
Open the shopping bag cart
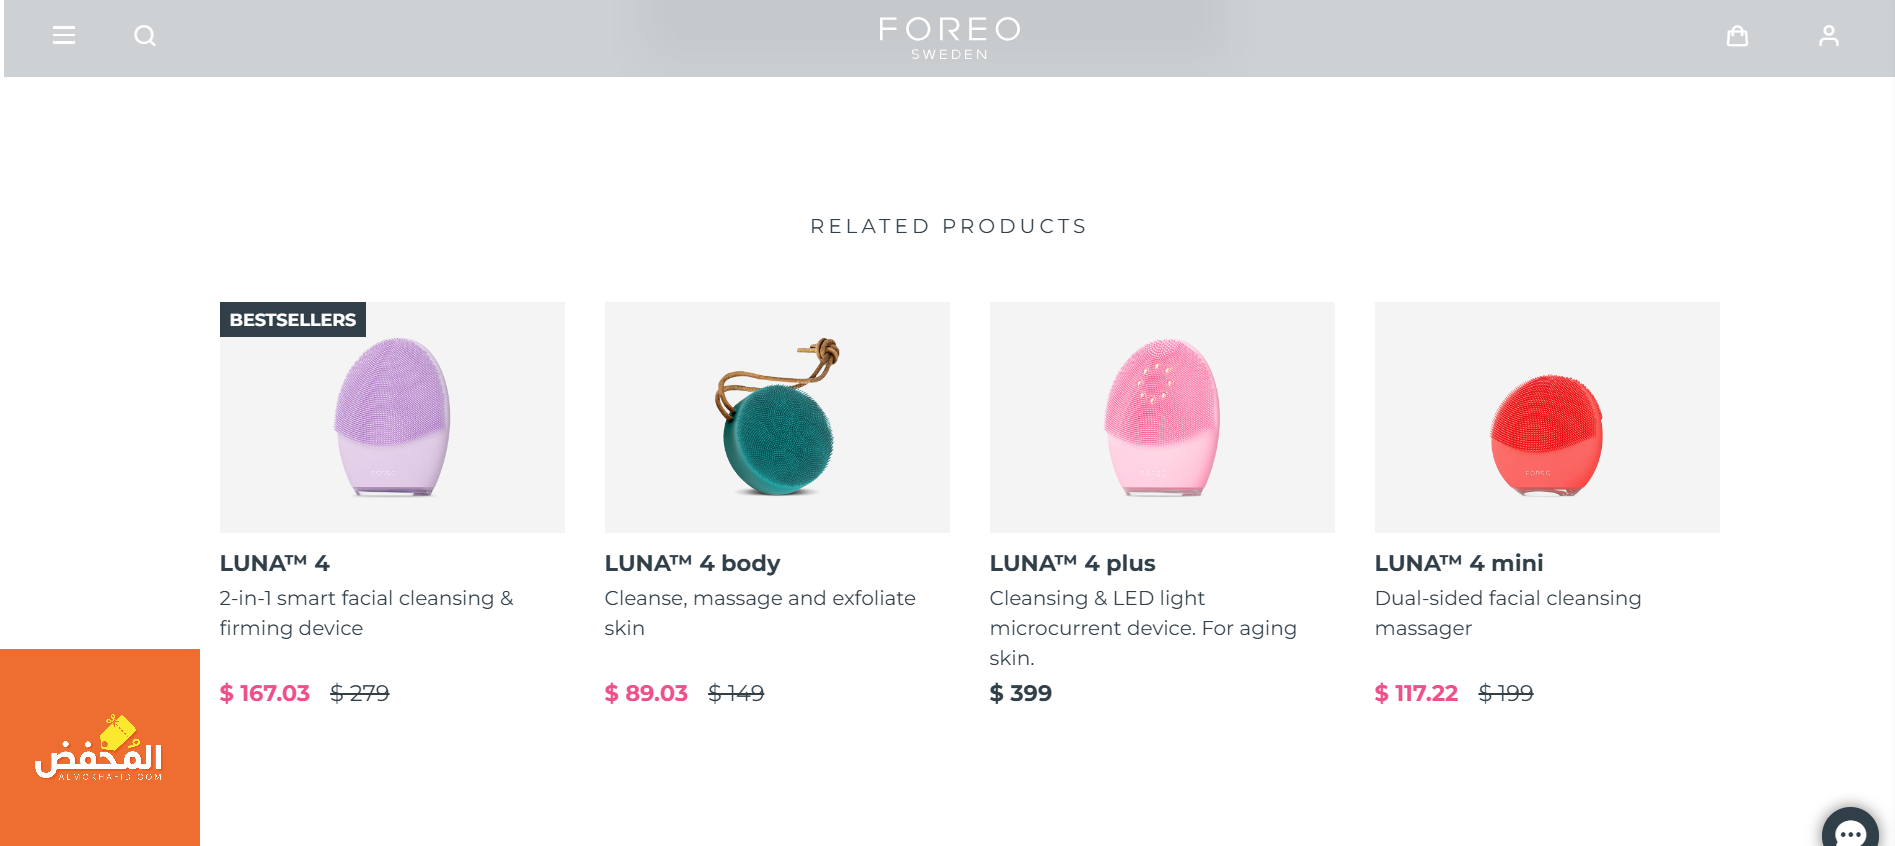pos(1737,36)
